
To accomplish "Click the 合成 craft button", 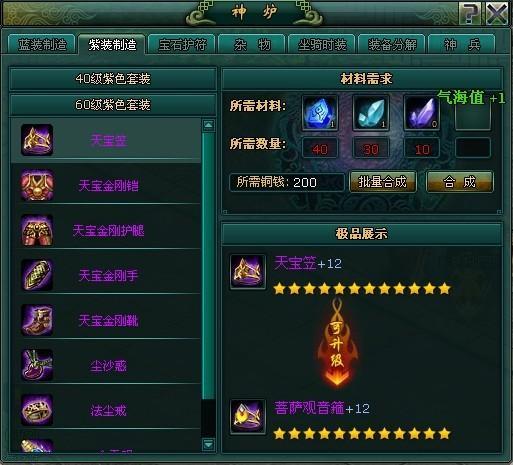I will pos(460,182).
